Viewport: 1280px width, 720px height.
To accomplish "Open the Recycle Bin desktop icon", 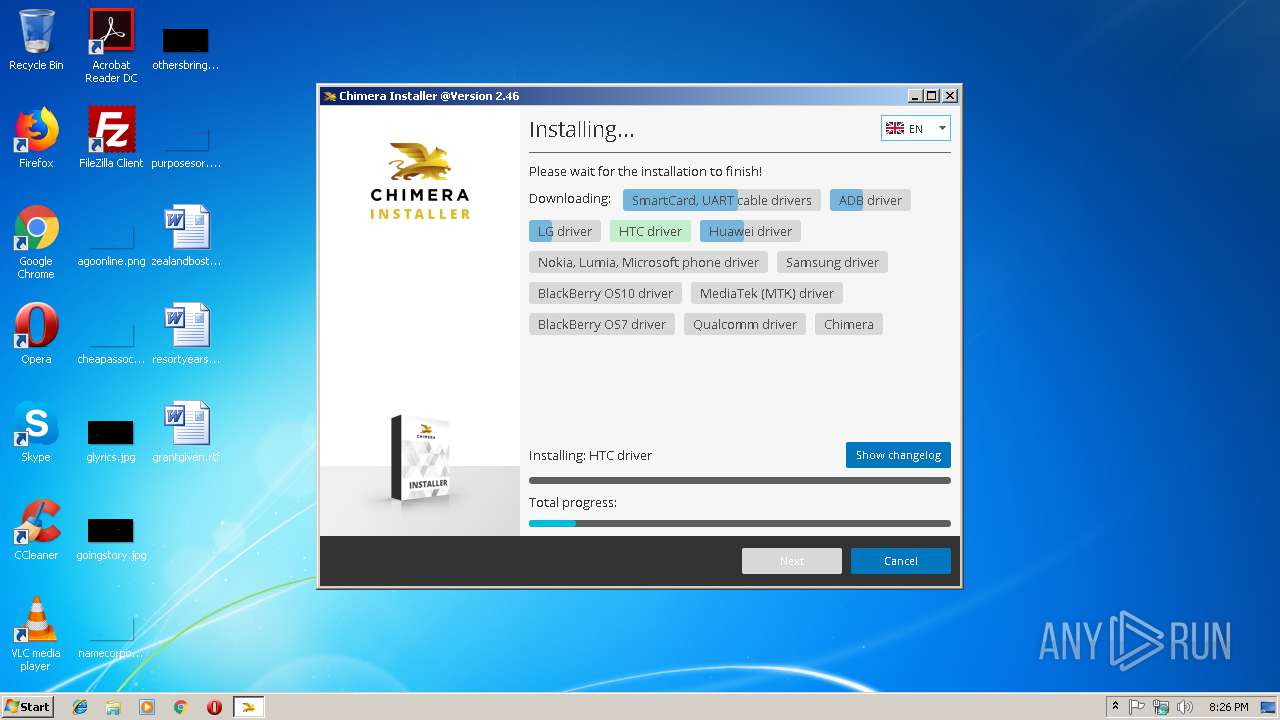I will click(36, 40).
